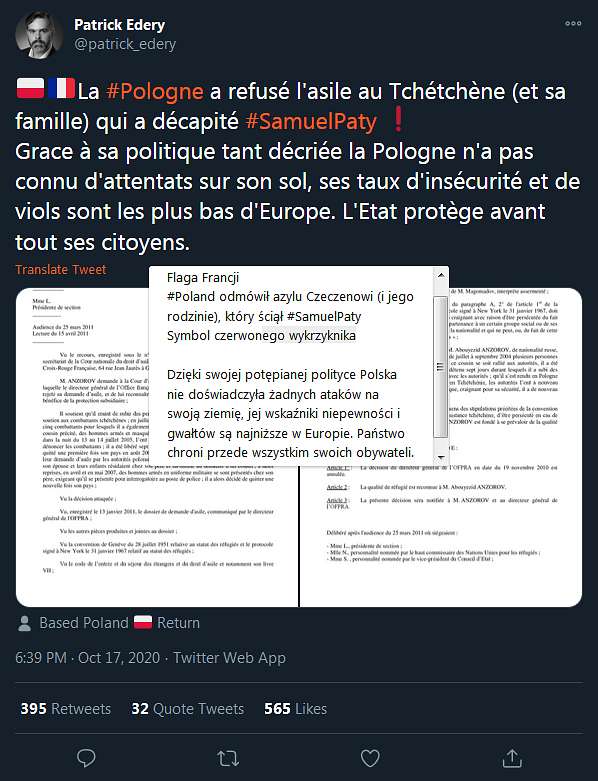View the 565 Likes list
This screenshot has width=598, height=781.
click(x=296, y=709)
